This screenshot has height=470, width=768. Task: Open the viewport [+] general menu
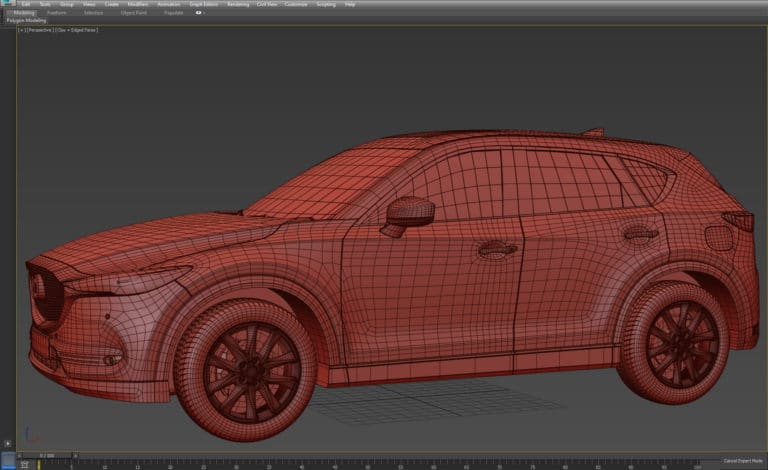(x=21, y=30)
